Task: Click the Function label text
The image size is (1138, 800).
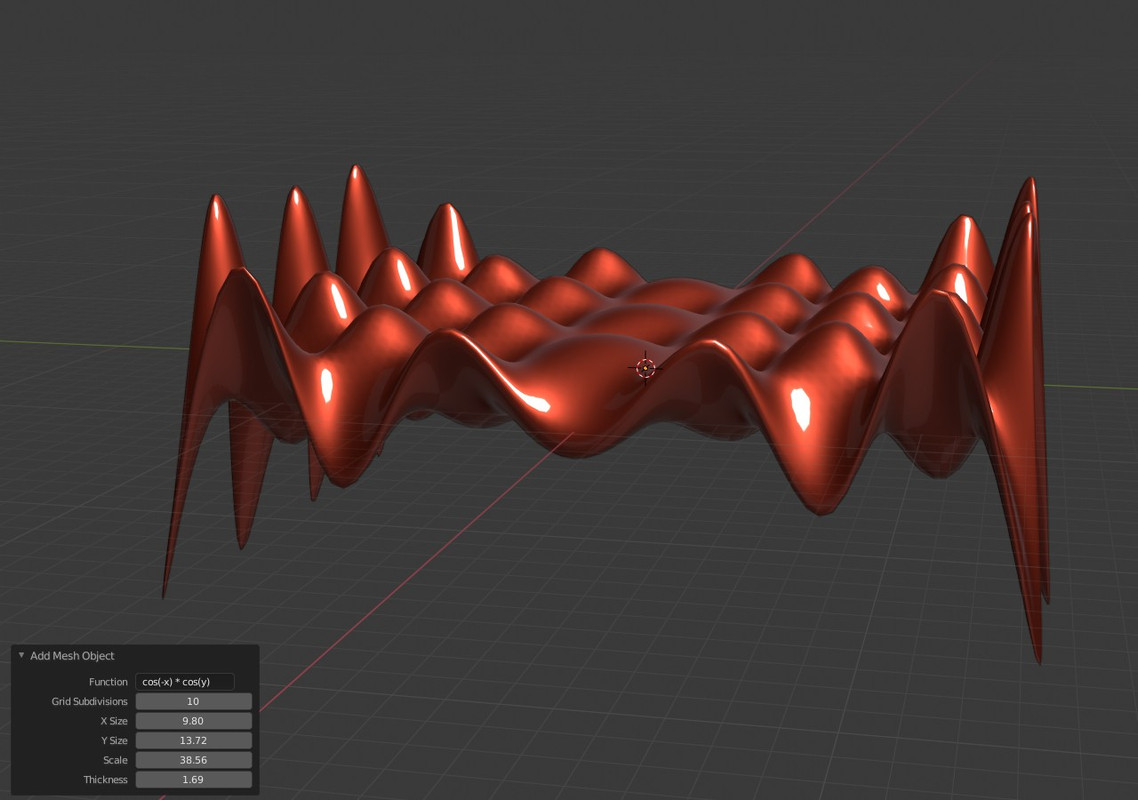Action: [x=108, y=682]
